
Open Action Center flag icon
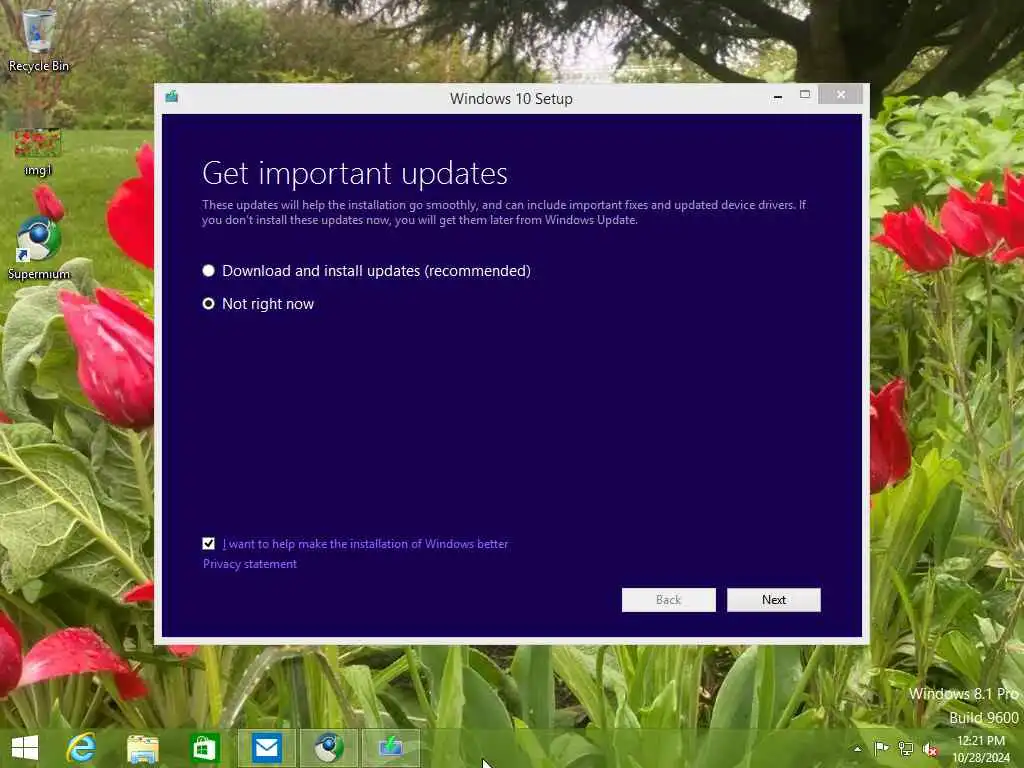881,748
